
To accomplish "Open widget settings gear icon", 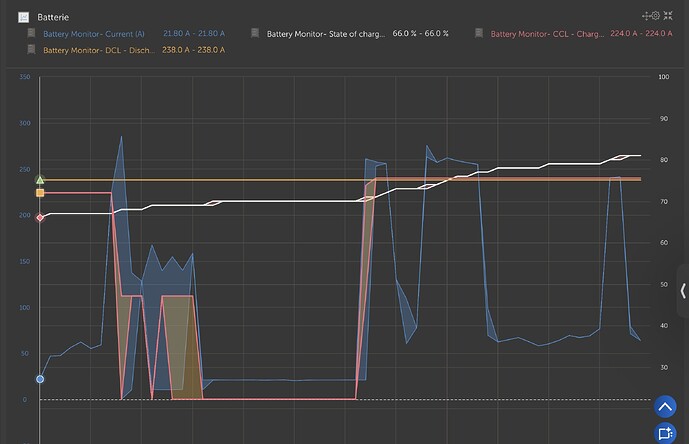I will tap(655, 16).
